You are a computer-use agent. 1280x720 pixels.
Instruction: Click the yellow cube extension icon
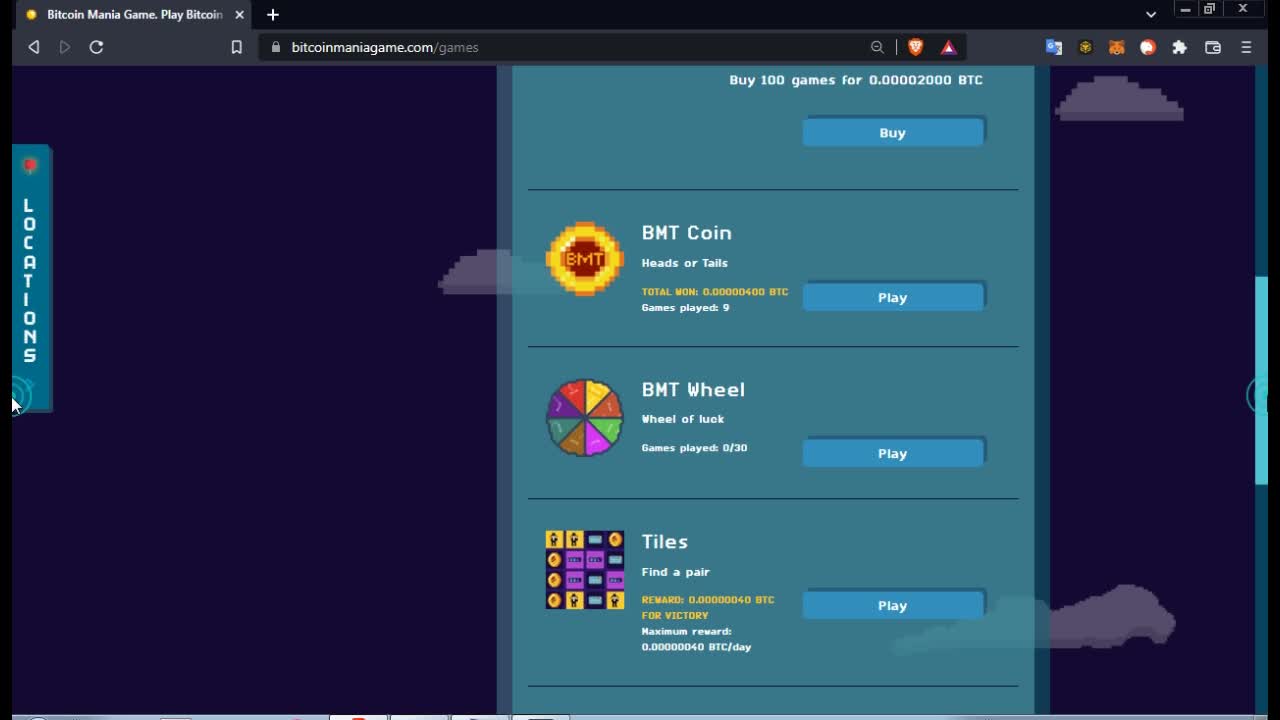coord(1085,47)
